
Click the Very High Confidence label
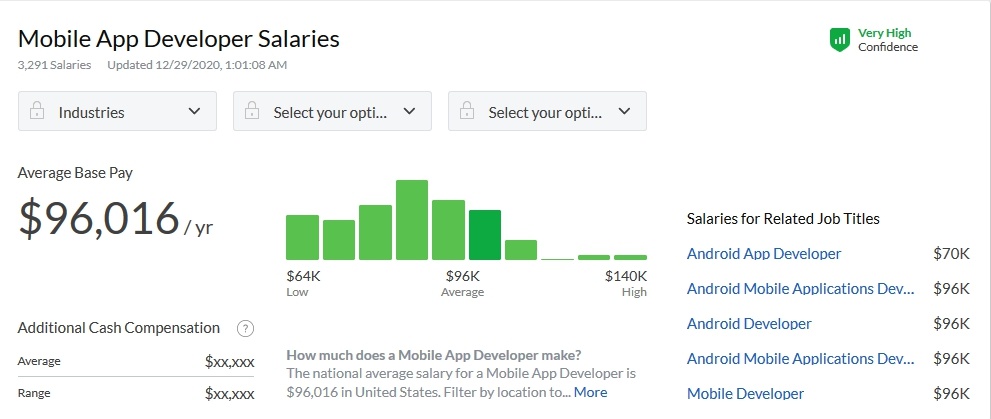click(x=887, y=40)
